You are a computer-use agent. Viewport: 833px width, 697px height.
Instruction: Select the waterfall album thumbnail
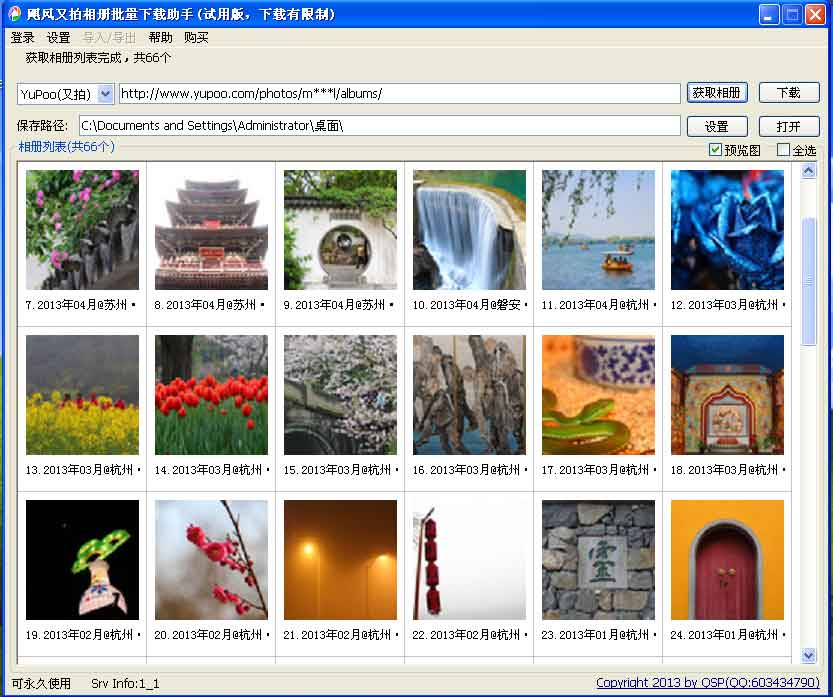coord(468,230)
